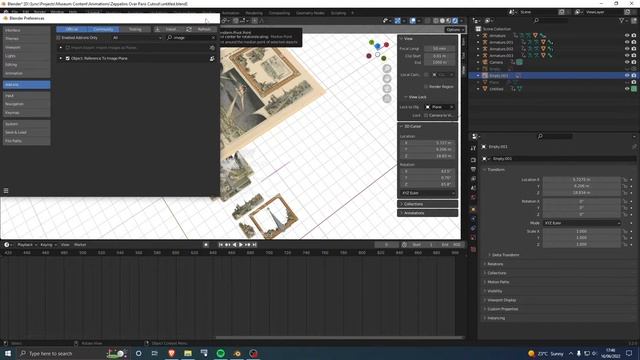This screenshot has height=360, width=640.
Task: Open the 3D Cursor rotation mode dropdown XYZ Euler
Action: 428,193
